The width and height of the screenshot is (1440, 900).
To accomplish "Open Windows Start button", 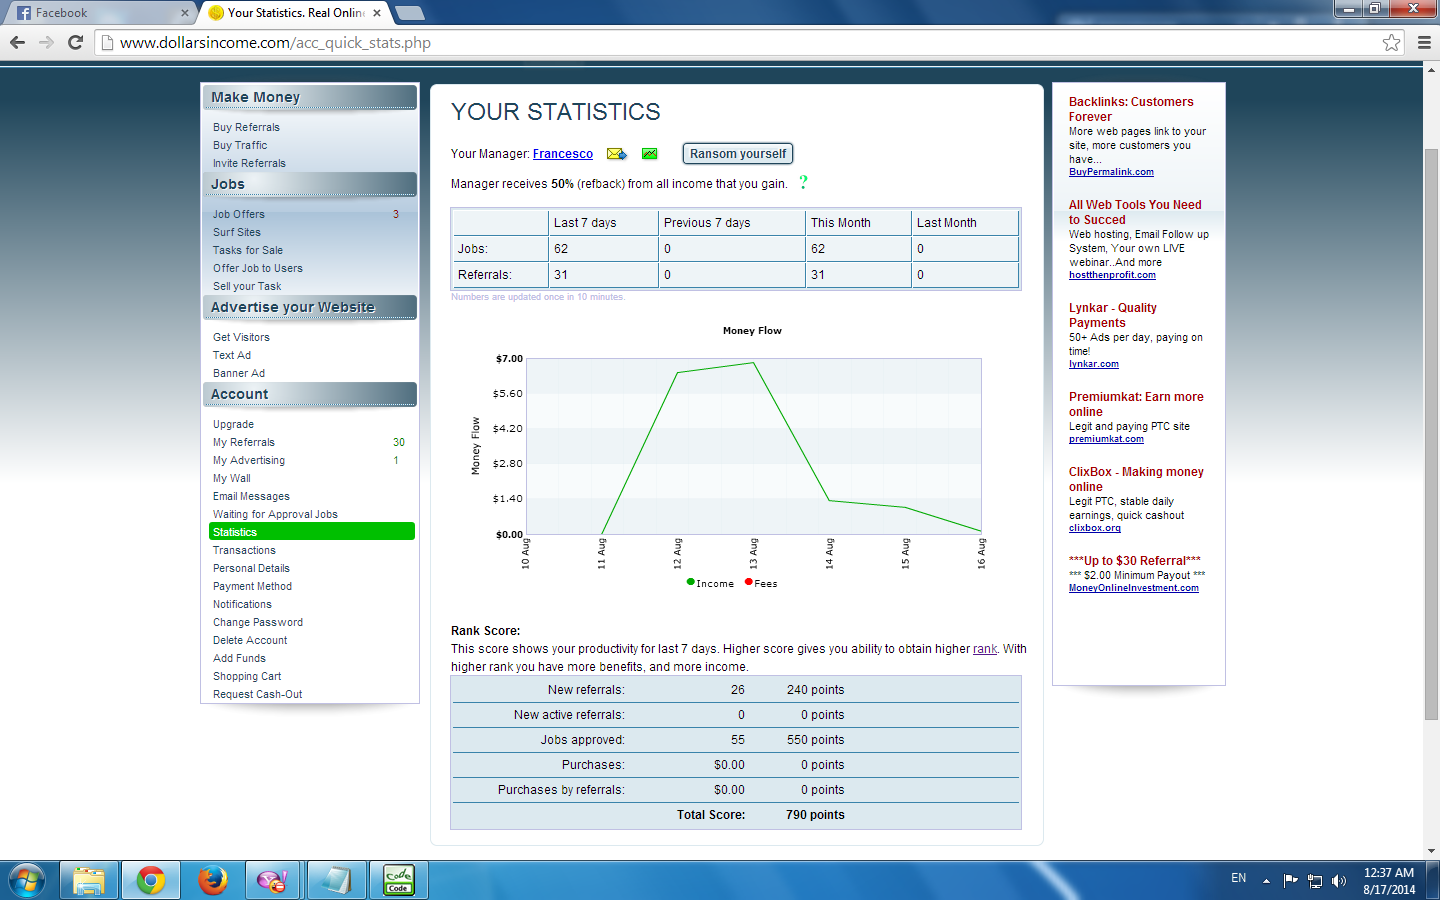I will [x=27, y=880].
